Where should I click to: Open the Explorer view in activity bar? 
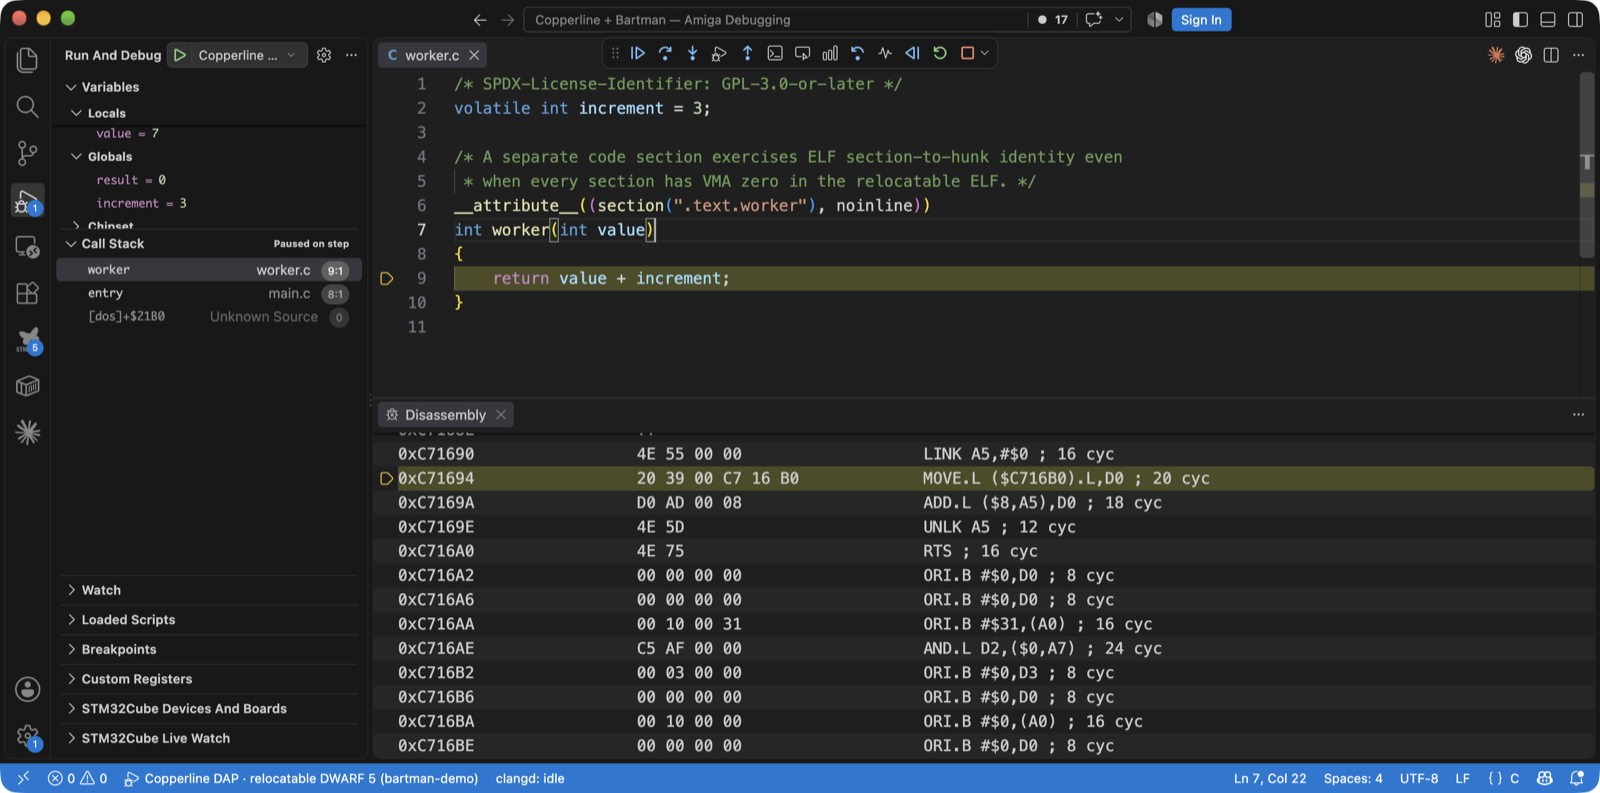(28, 60)
